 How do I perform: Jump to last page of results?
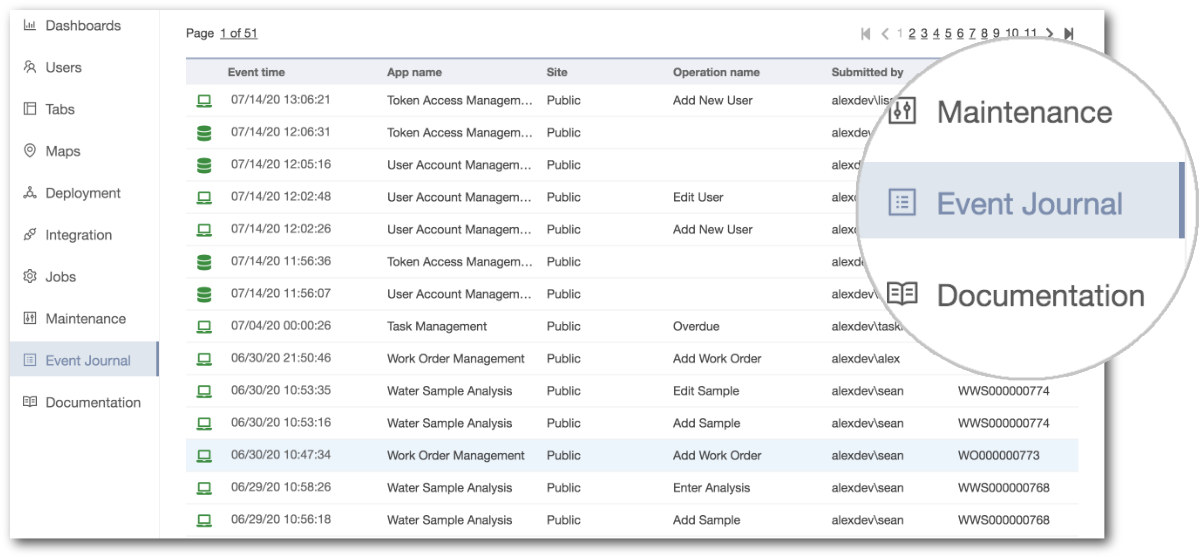point(1068,34)
